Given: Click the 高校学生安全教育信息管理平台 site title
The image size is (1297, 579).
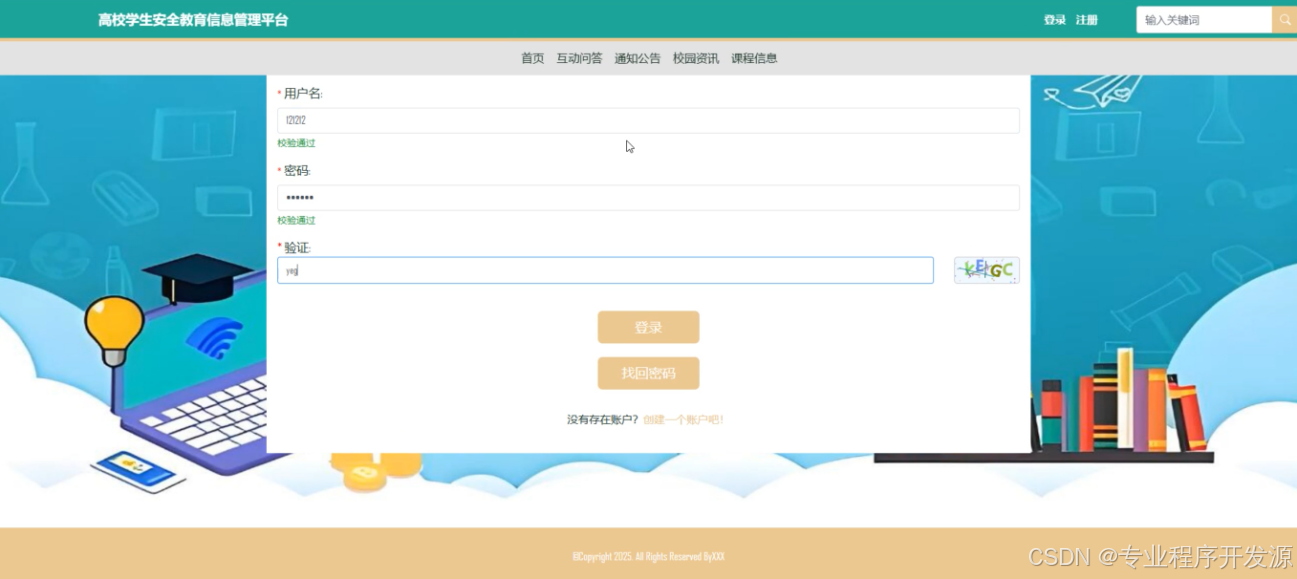Looking at the screenshot, I should pos(193,20).
